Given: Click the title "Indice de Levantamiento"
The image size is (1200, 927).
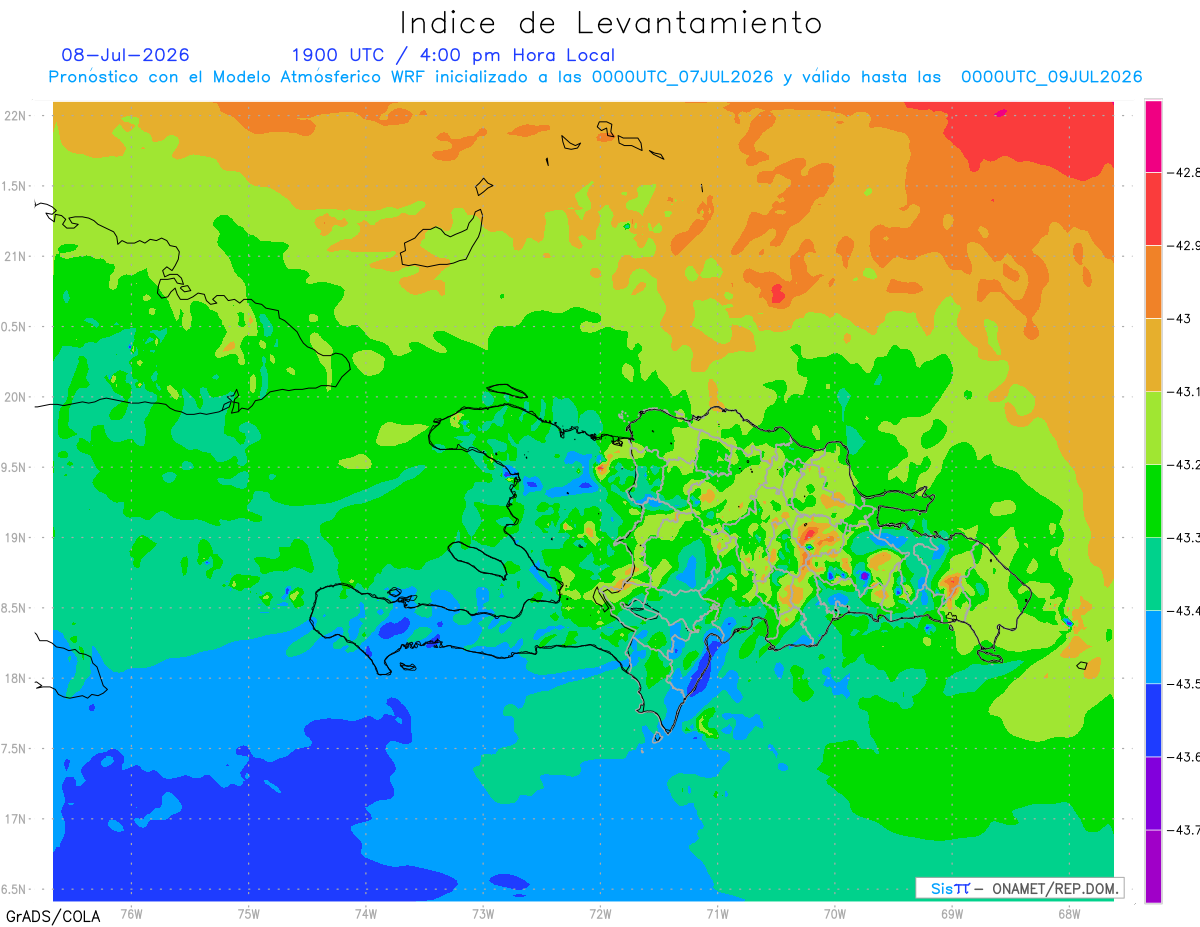Looking at the screenshot, I should point(611,23).
